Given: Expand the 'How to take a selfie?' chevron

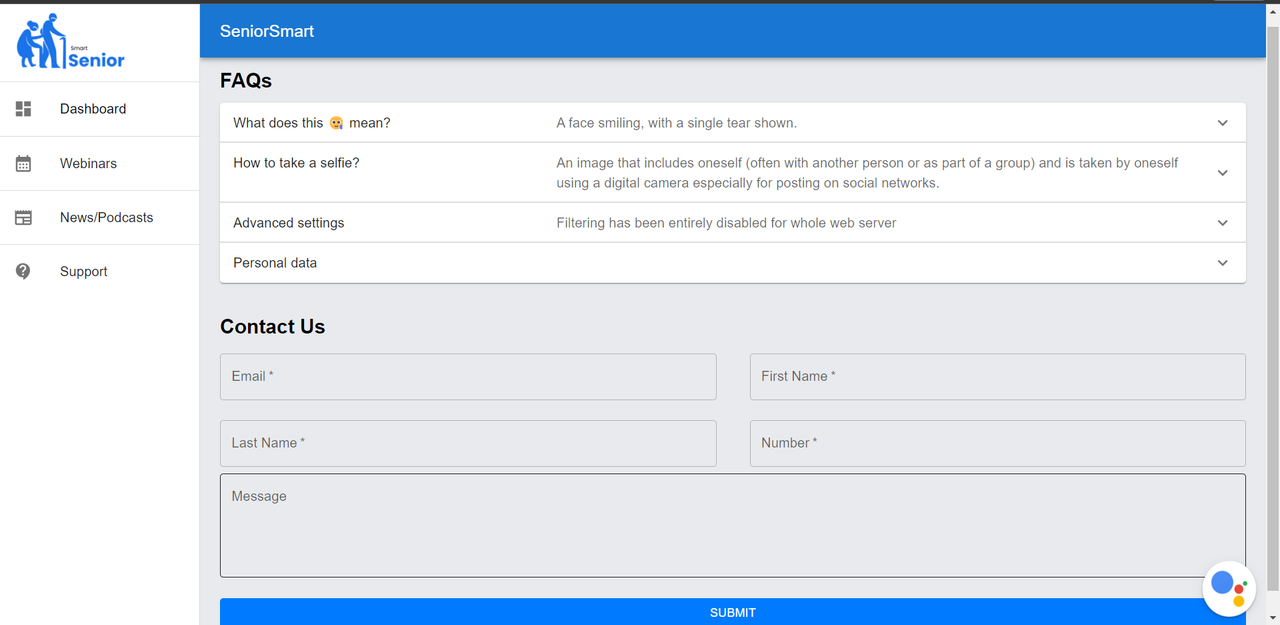Looking at the screenshot, I should pyautogui.click(x=1222, y=173).
